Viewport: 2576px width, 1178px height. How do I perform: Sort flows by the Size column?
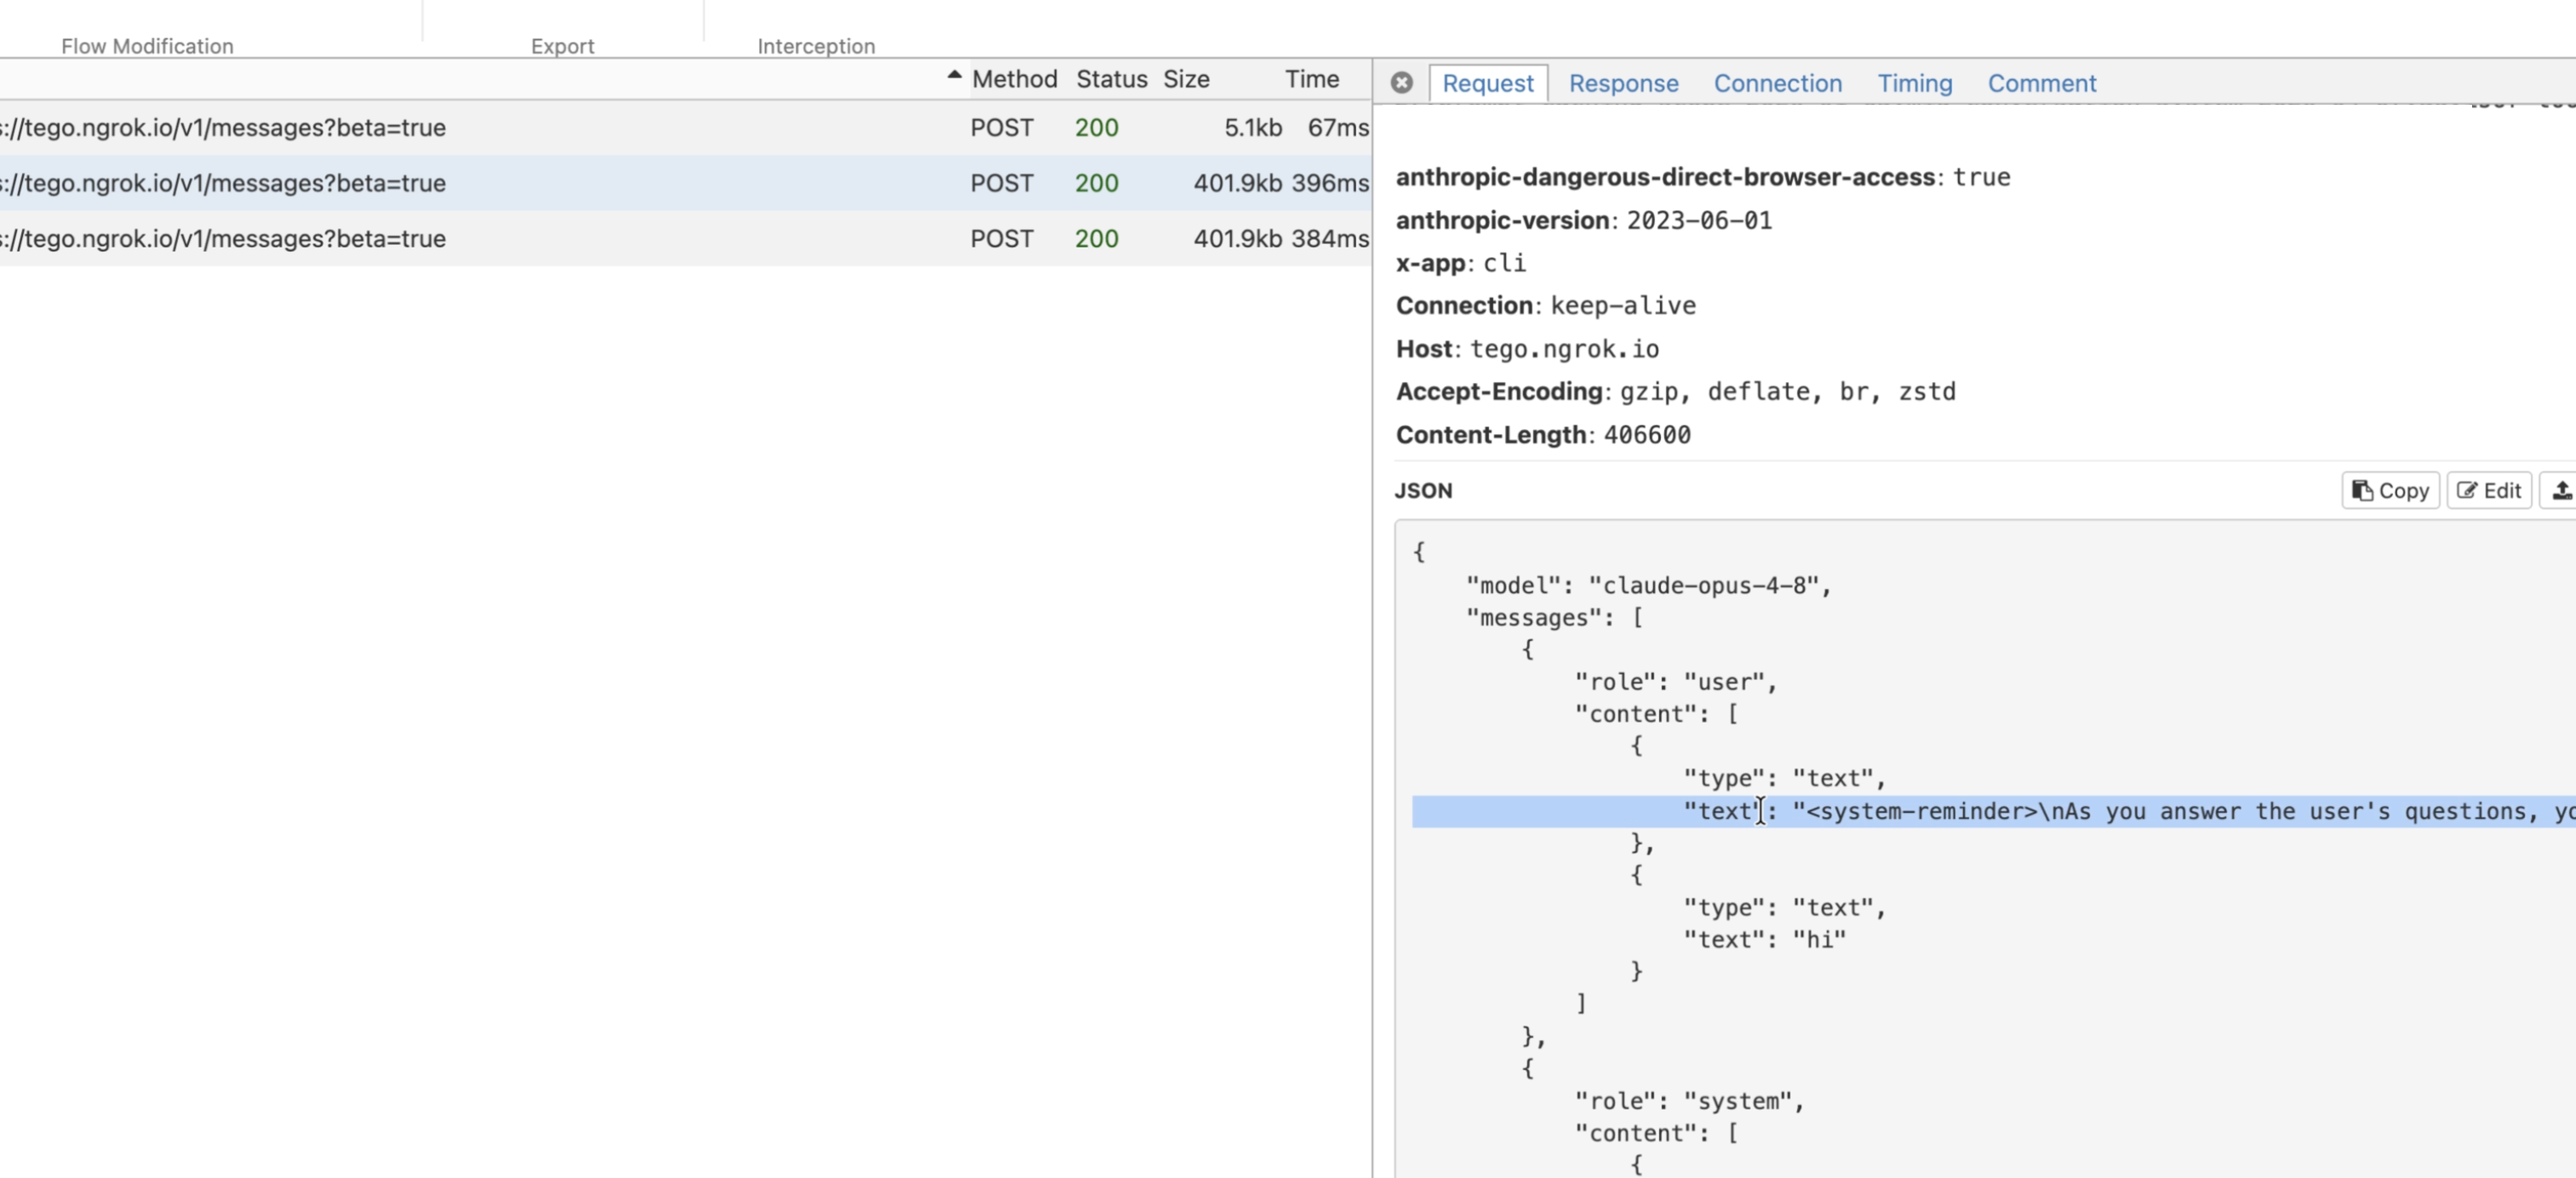pyautogui.click(x=1186, y=79)
